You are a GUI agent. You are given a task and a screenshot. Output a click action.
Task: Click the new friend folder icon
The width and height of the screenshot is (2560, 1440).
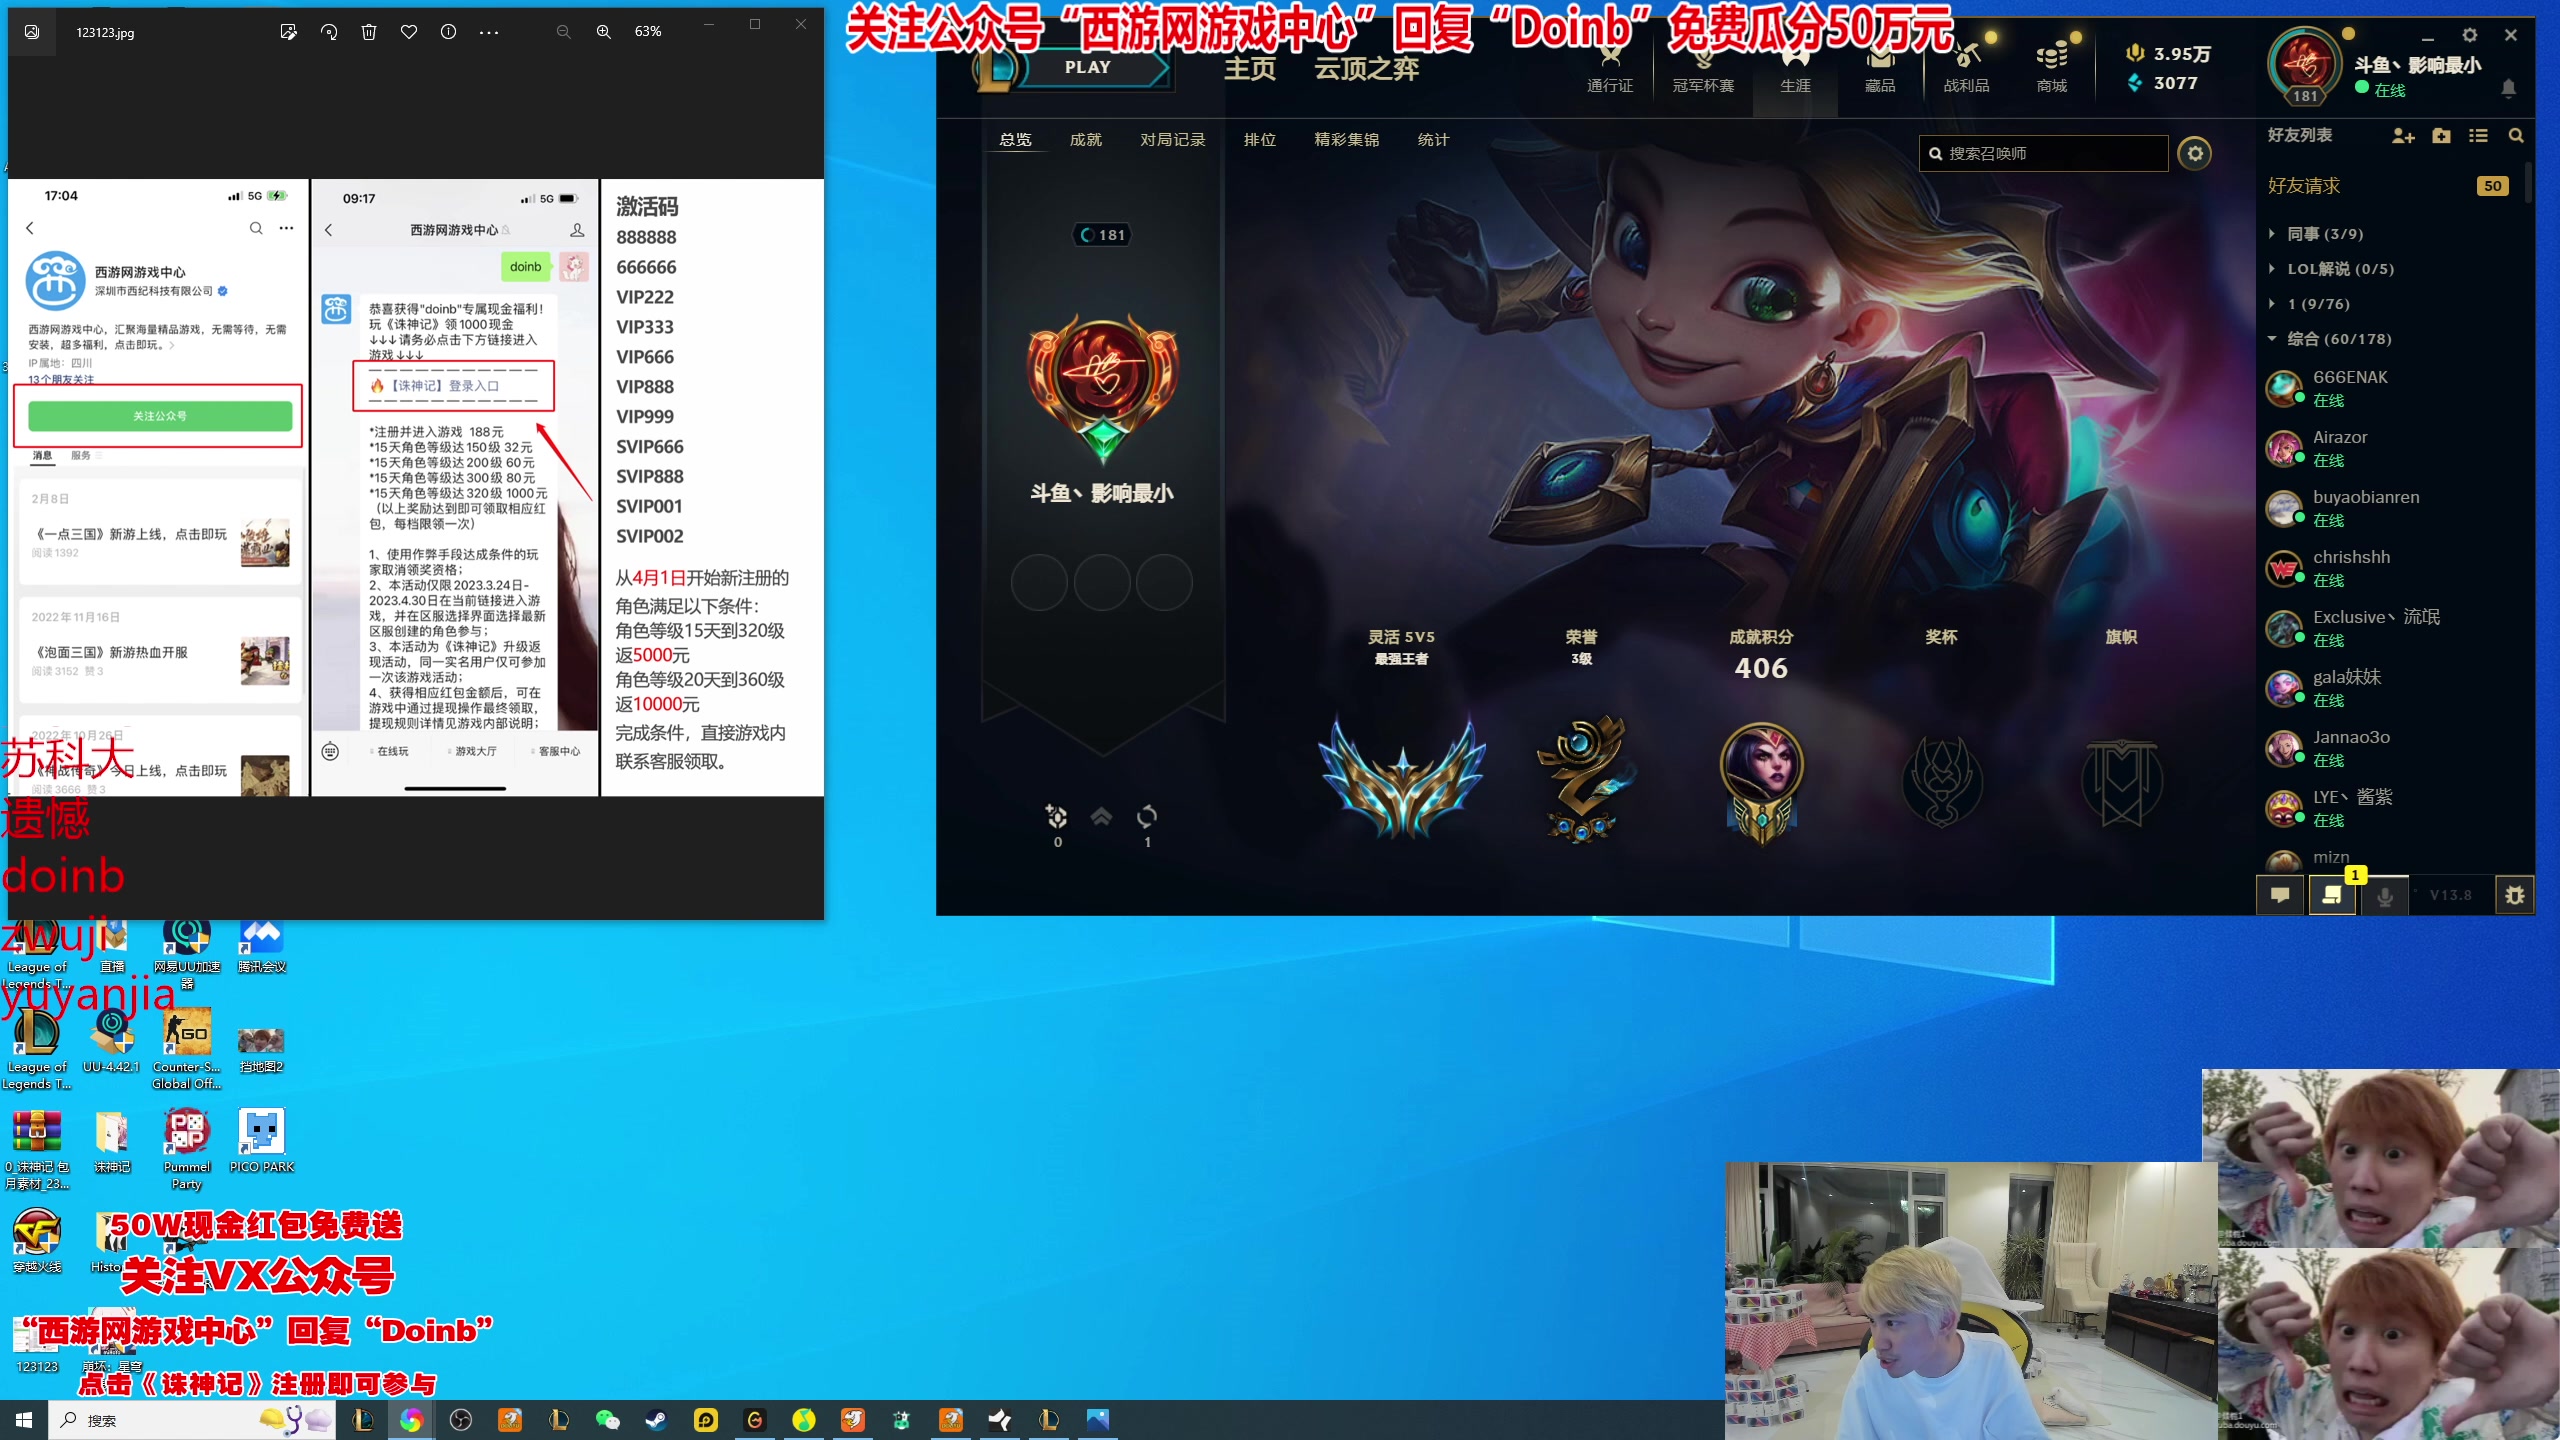click(2441, 136)
